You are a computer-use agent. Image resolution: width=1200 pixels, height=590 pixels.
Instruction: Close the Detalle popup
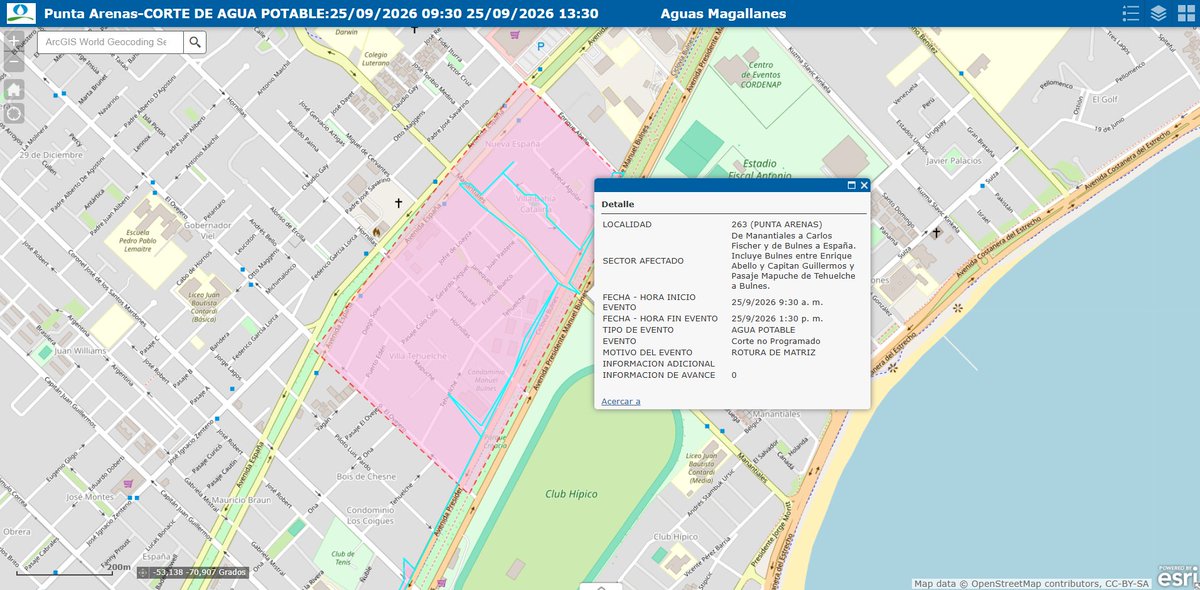point(864,185)
